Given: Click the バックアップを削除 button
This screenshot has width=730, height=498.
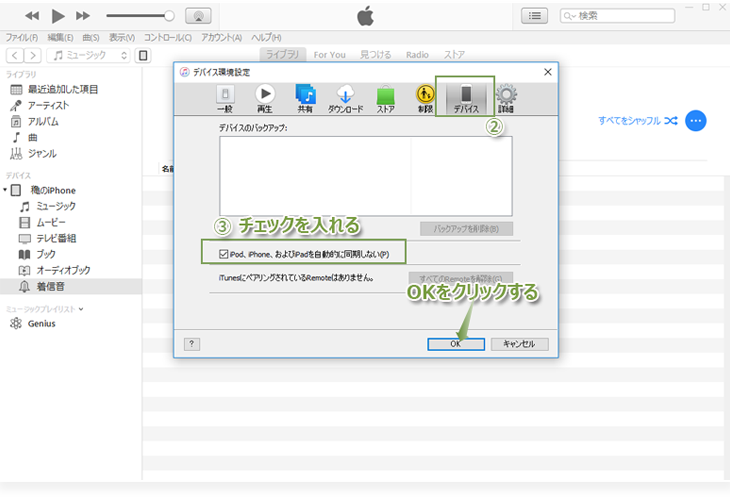Looking at the screenshot, I should click(x=466, y=229).
